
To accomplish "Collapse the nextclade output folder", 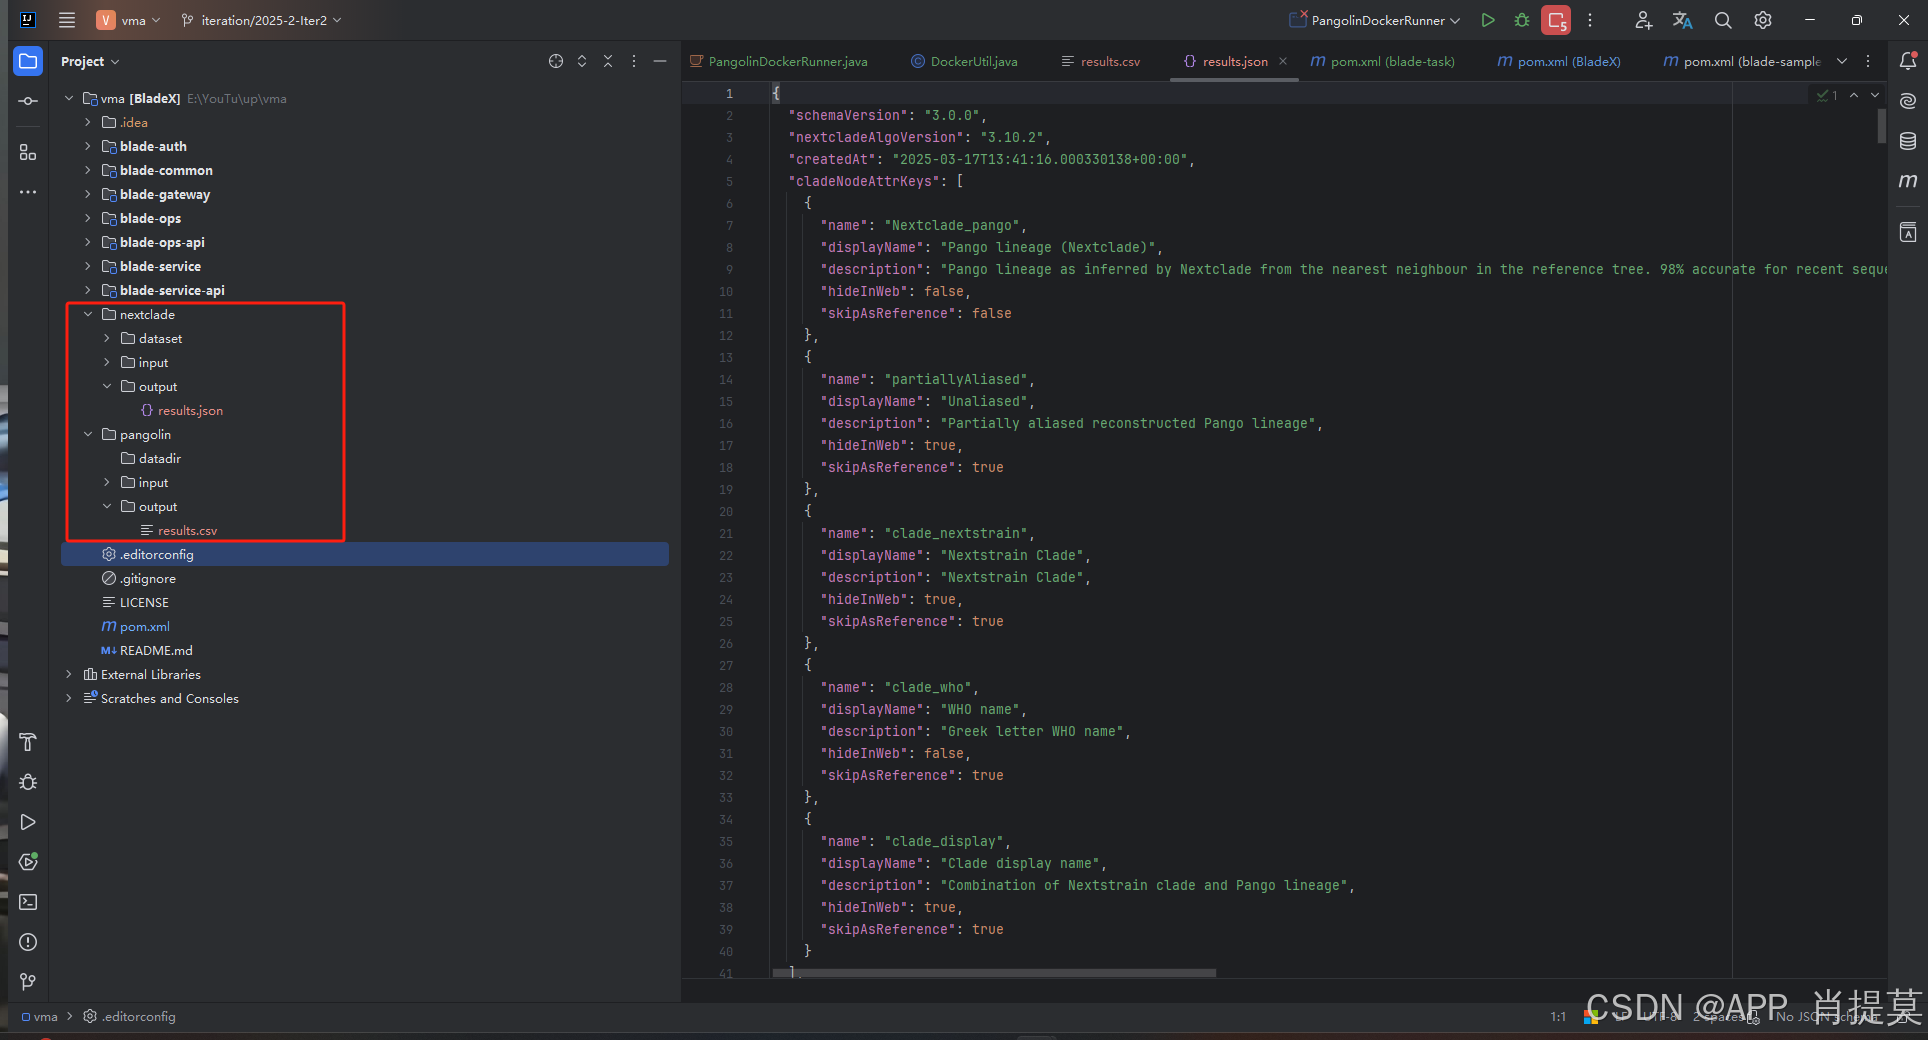I will coord(107,386).
